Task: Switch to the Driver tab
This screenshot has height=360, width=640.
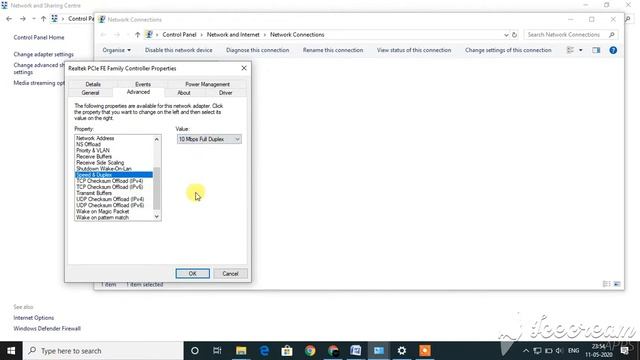Action: (x=225, y=93)
